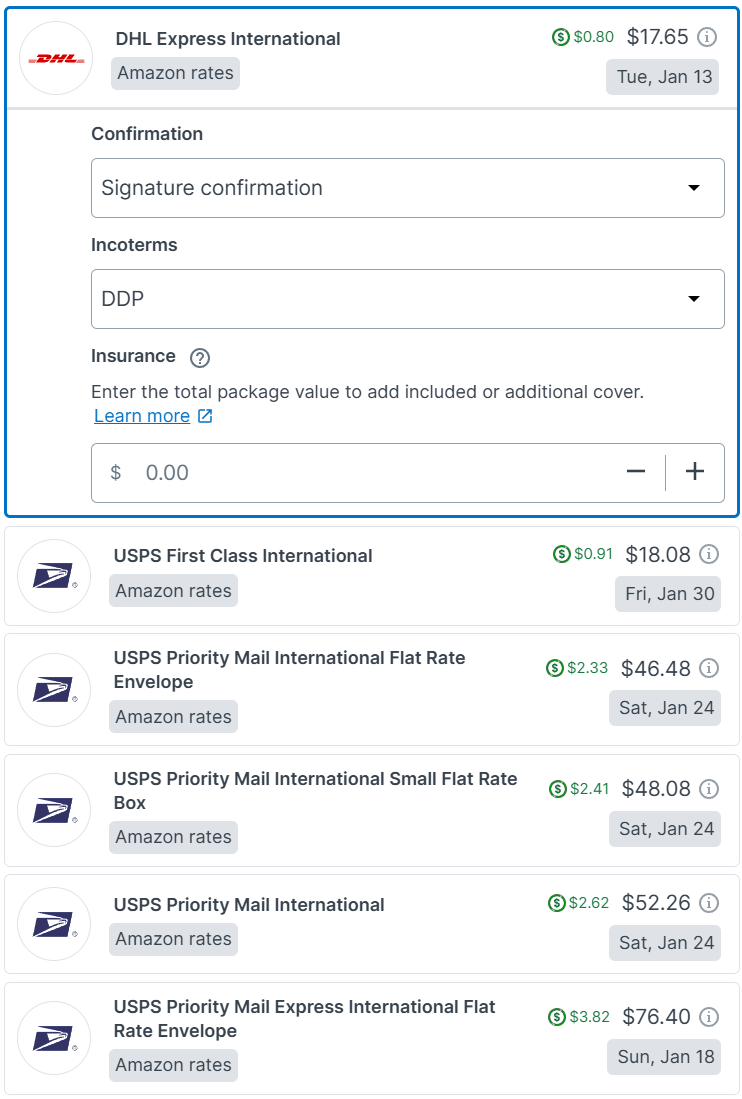This screenshot has width=742, height=1099.
Task: Click the info icon beside the $46.48 rate
Action: click(708, 668)
